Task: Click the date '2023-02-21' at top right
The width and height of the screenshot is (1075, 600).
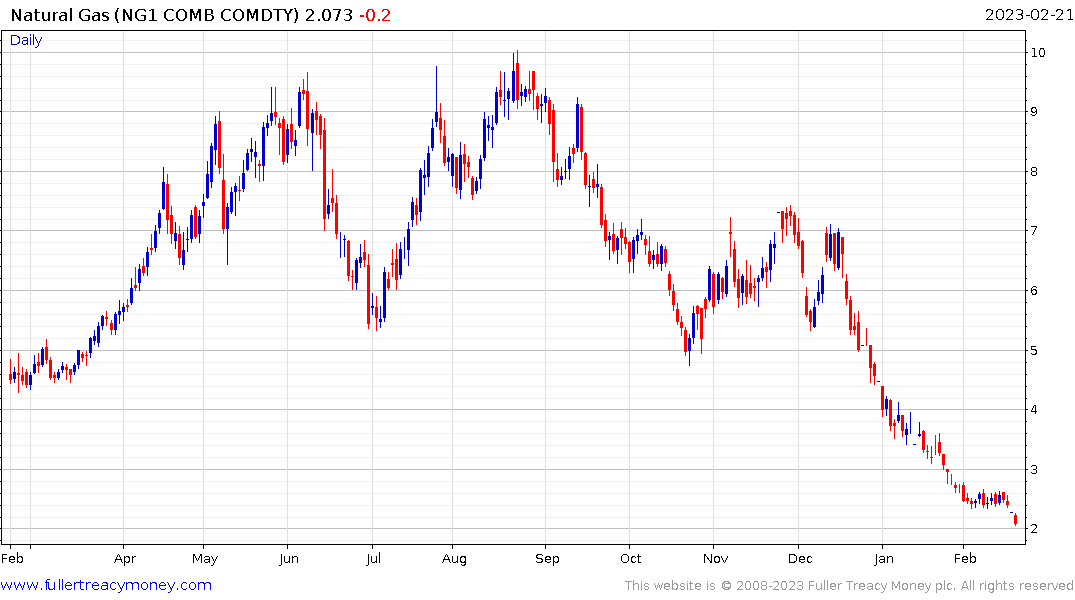Action: [x=1029, y=15]
